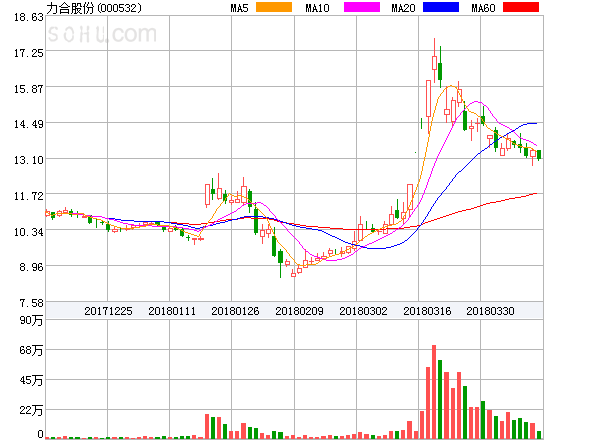This screenshot has height=440, width=600.
Task: Click the red MA60 legend swatch
Action: (x=521, y=7)
